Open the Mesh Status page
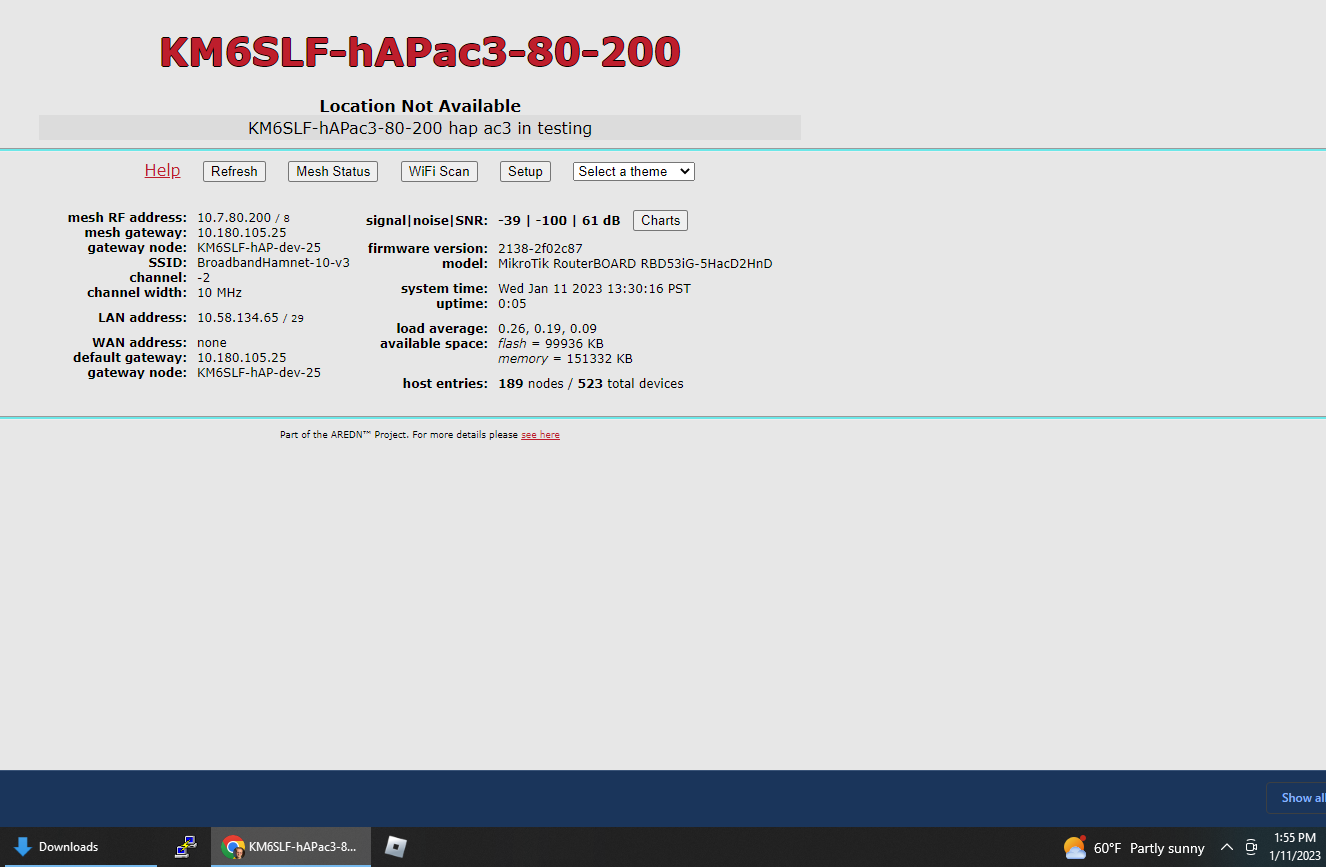The image size is (1326, 867). (332, 171)
